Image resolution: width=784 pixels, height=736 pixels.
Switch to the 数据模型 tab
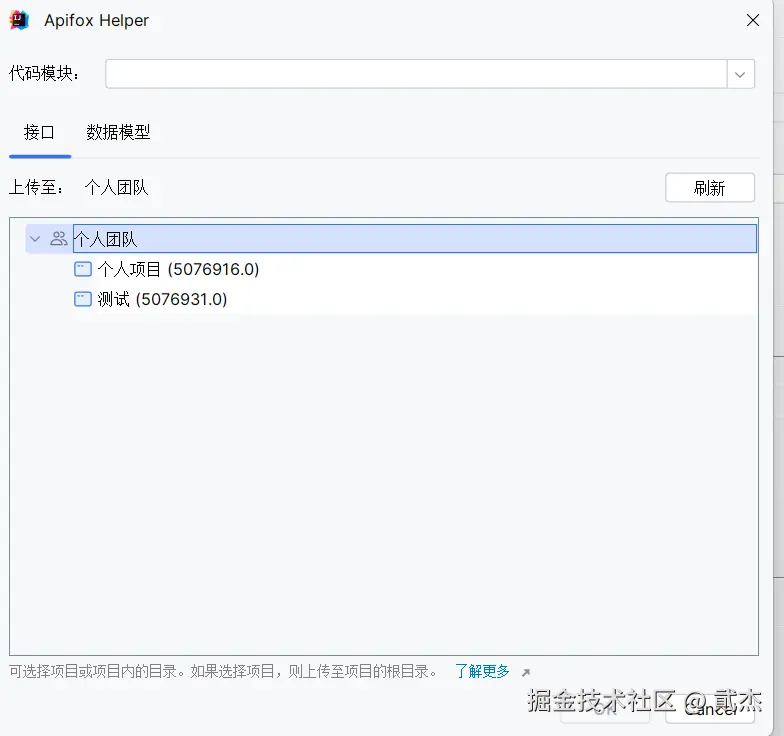point(118,132)
